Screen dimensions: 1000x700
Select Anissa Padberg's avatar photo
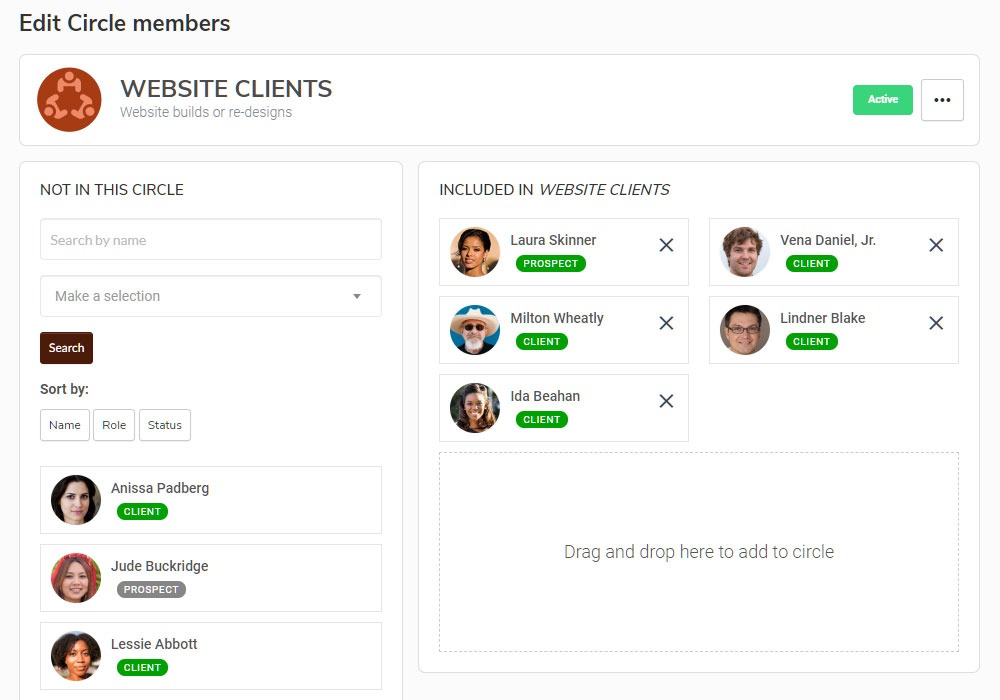(76, 500)
